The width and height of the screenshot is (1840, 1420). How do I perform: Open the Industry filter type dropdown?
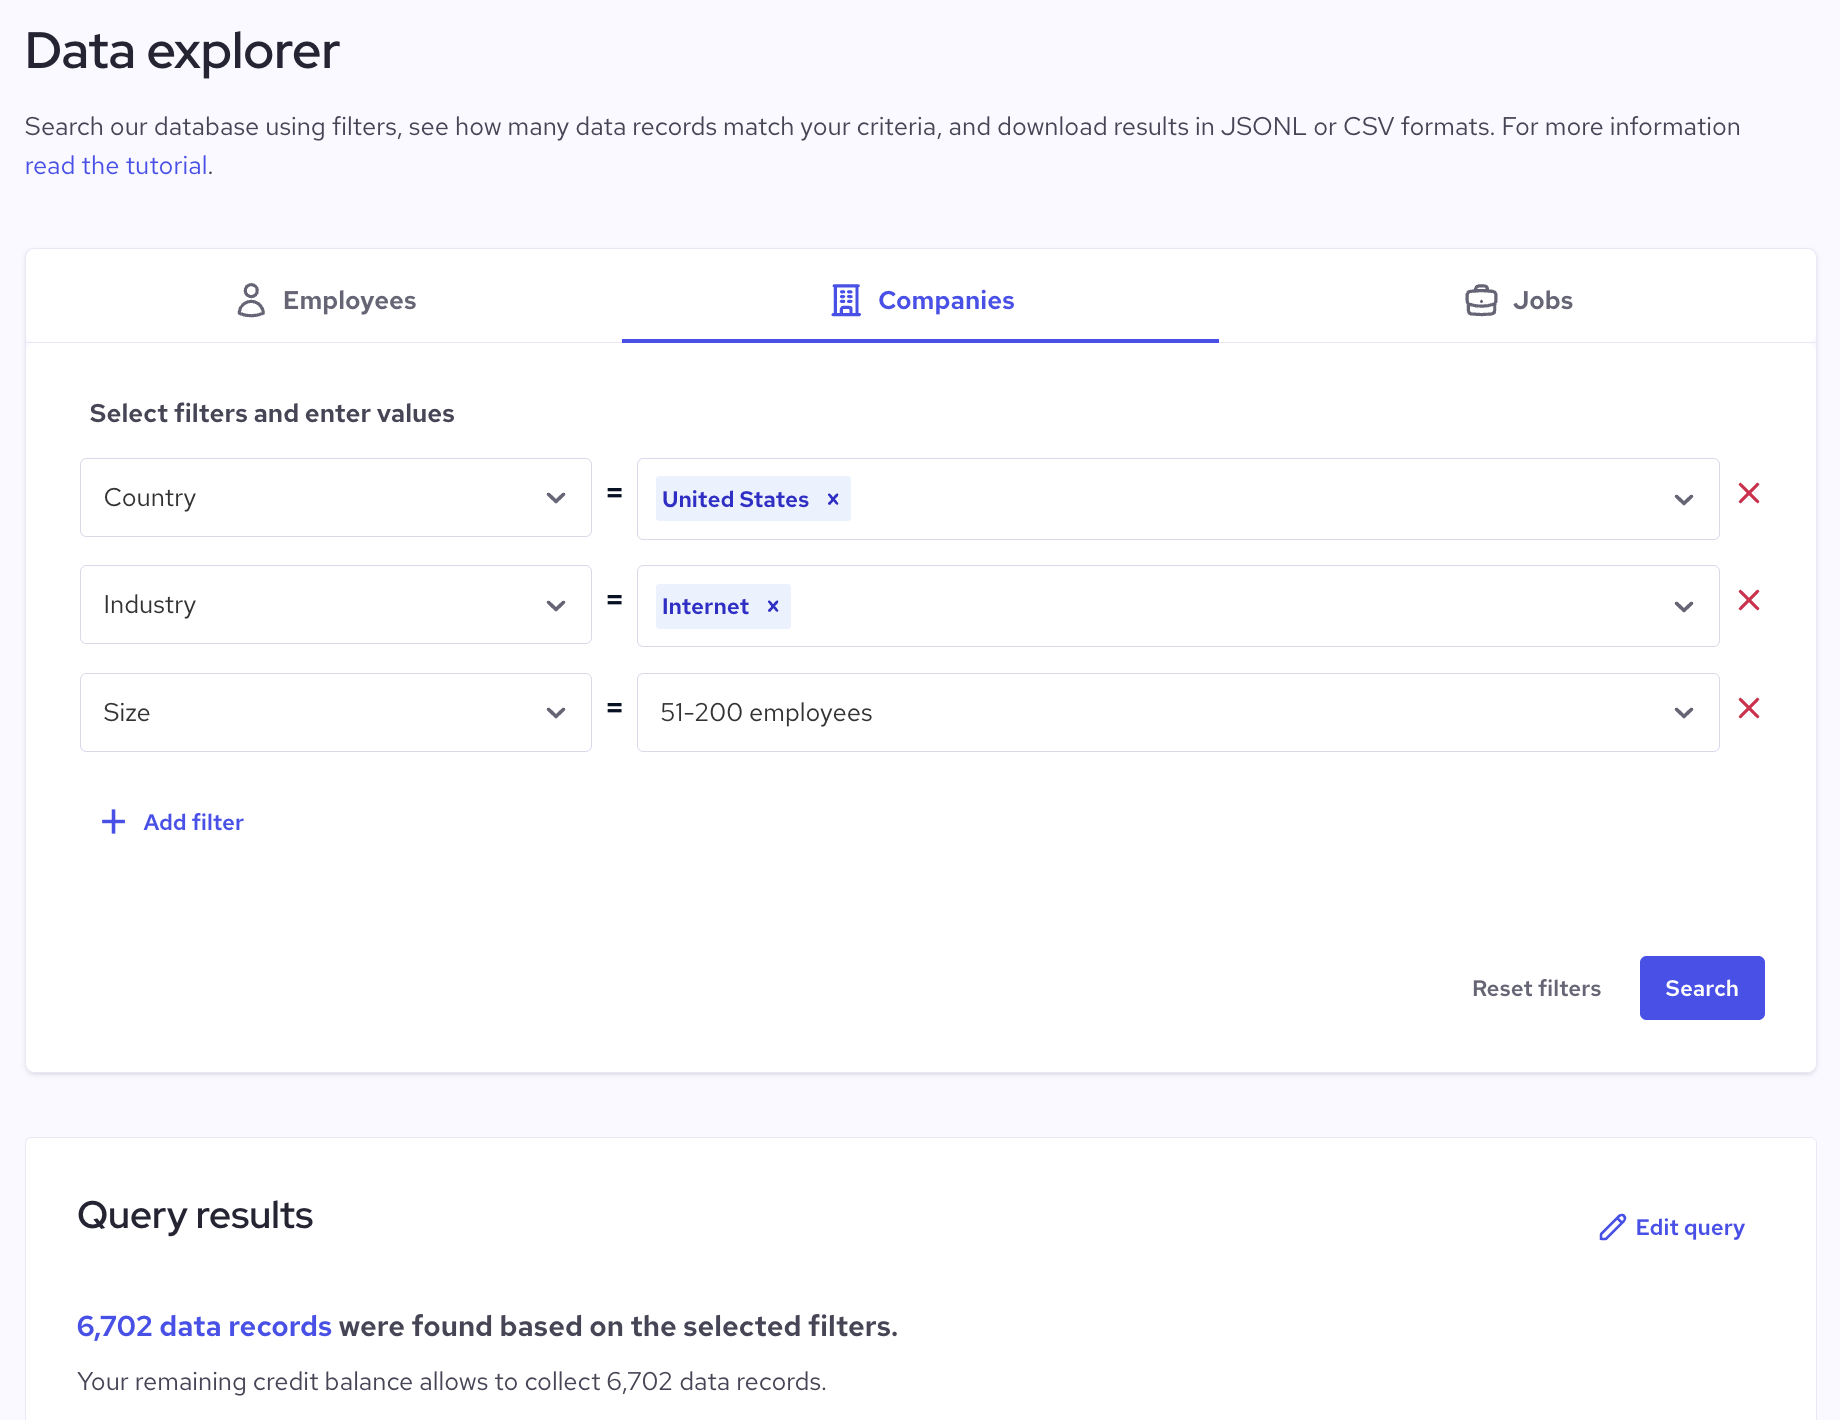click(x=336, y=605)
